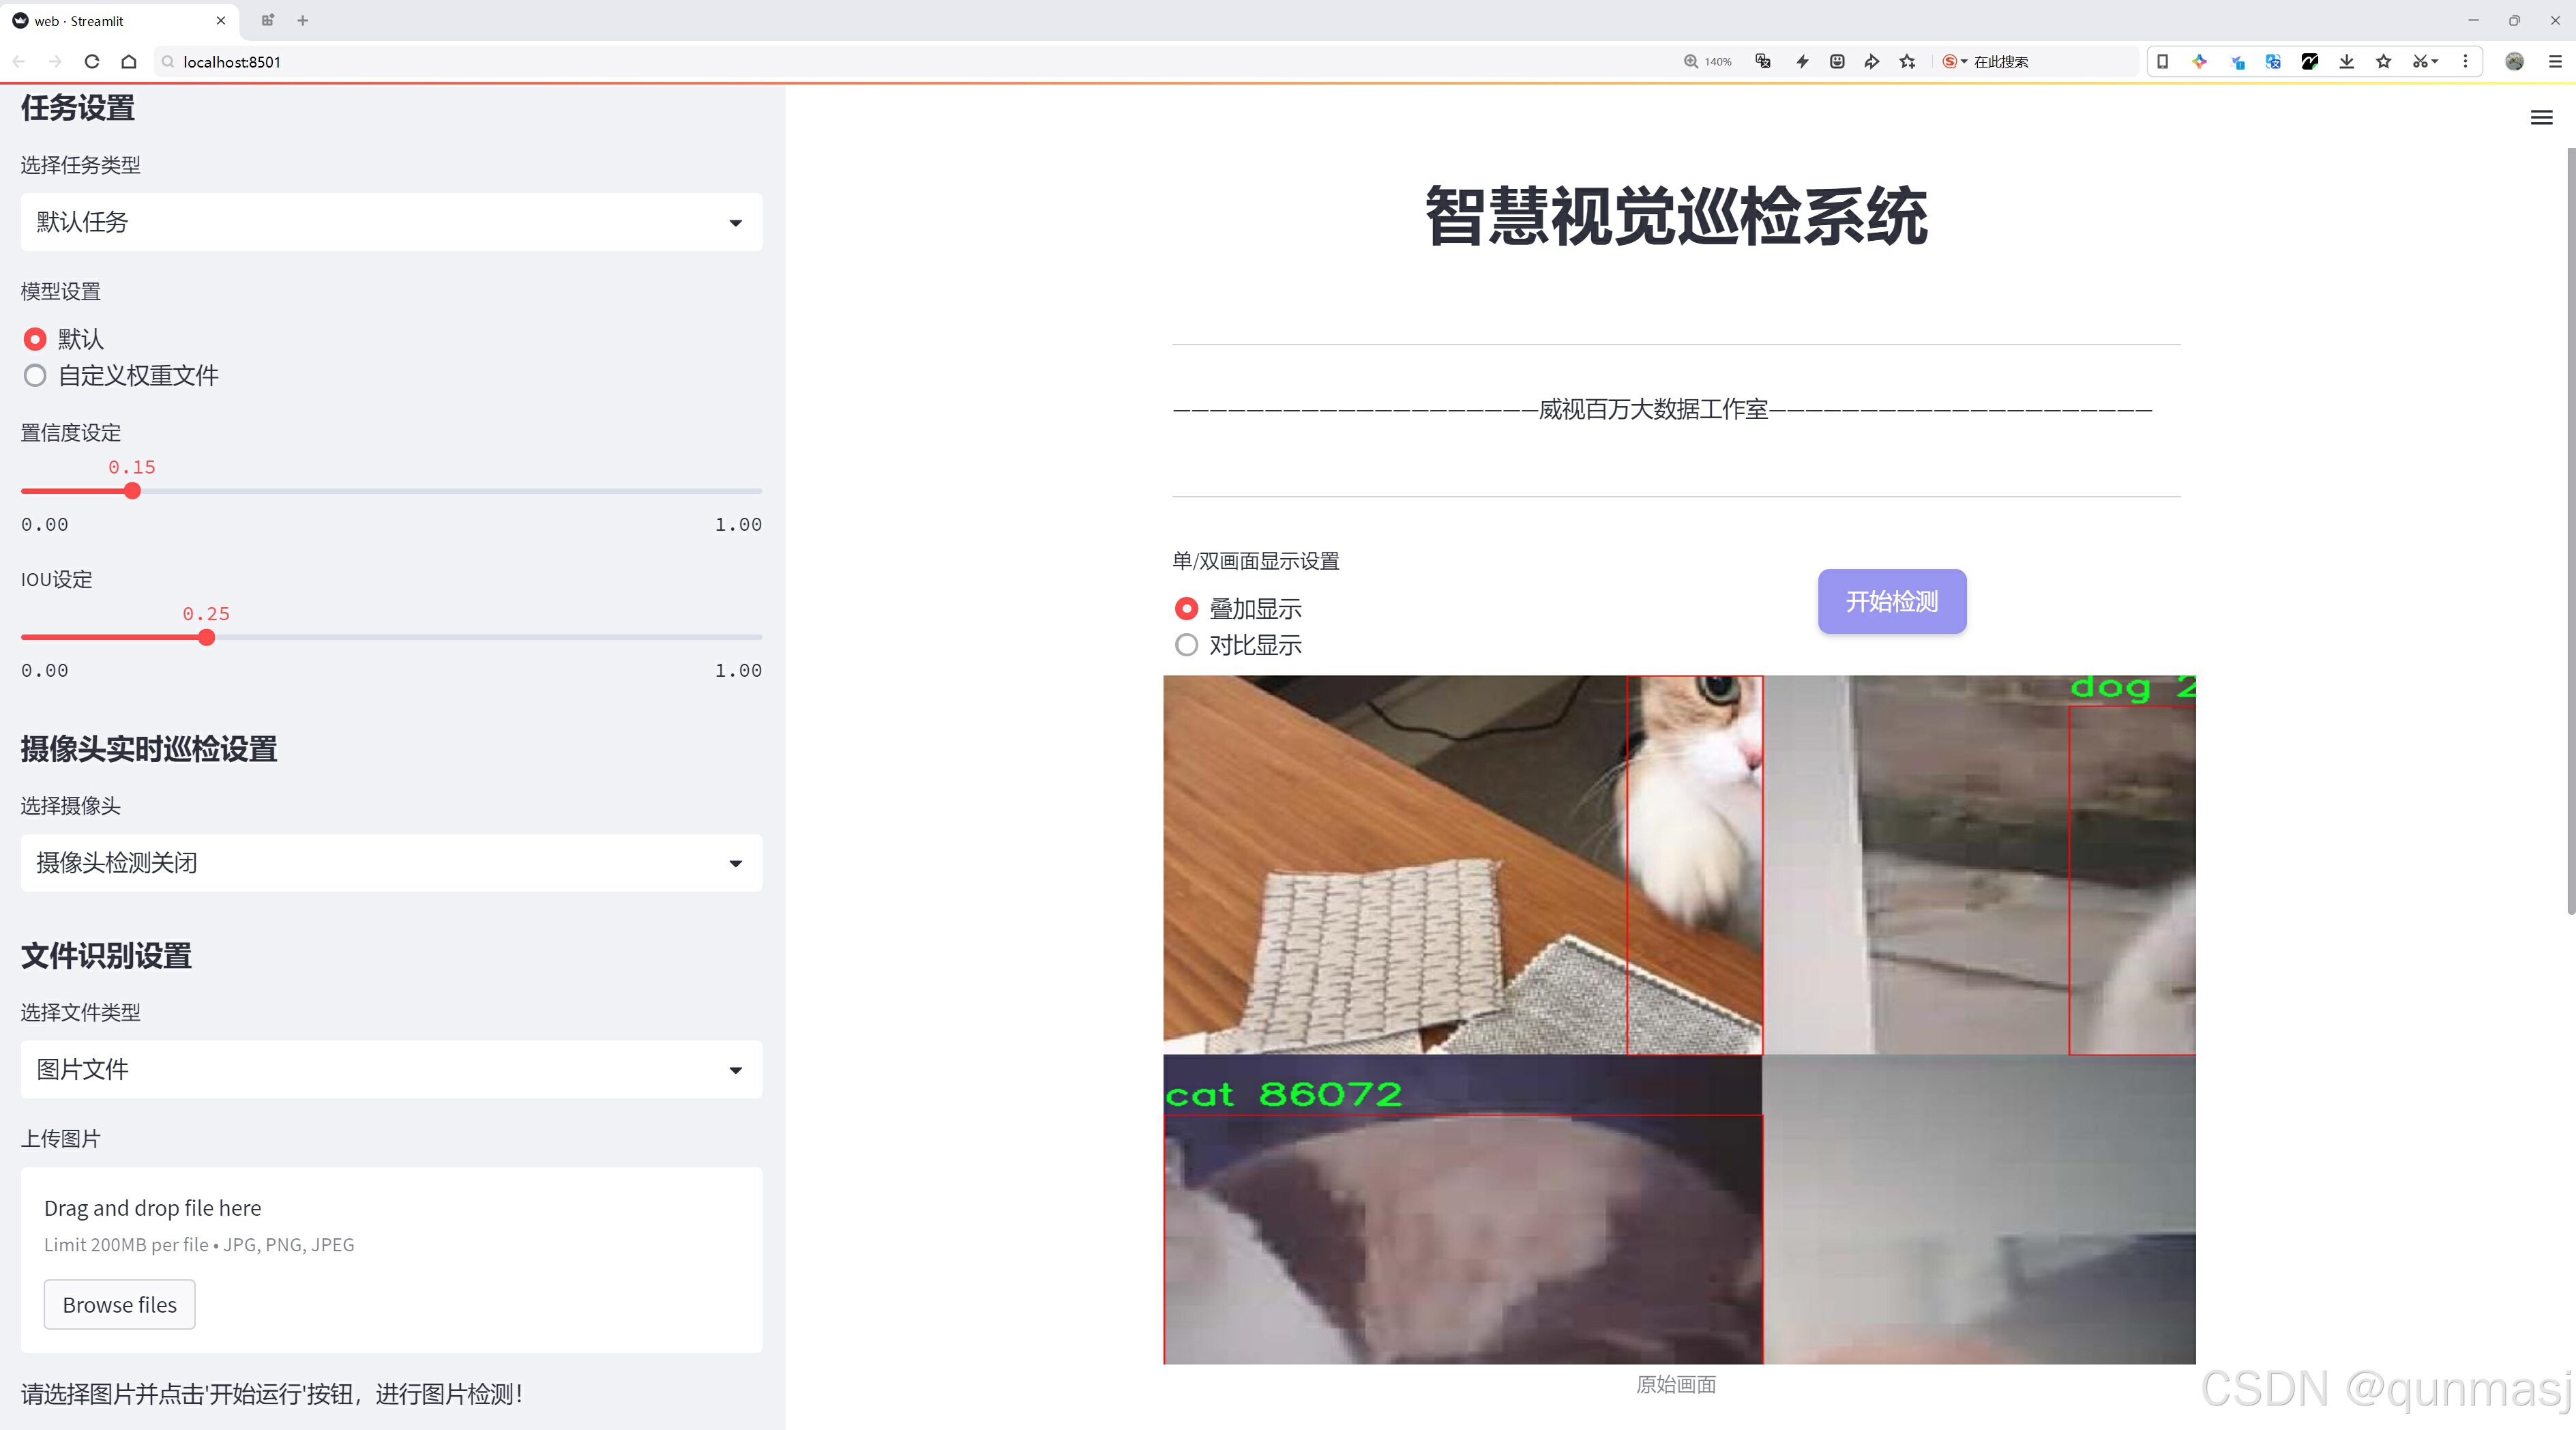Click the scissors screenshot tool icon
The width and height of the screenshot is (2576, 1430).
point(2419,62)
